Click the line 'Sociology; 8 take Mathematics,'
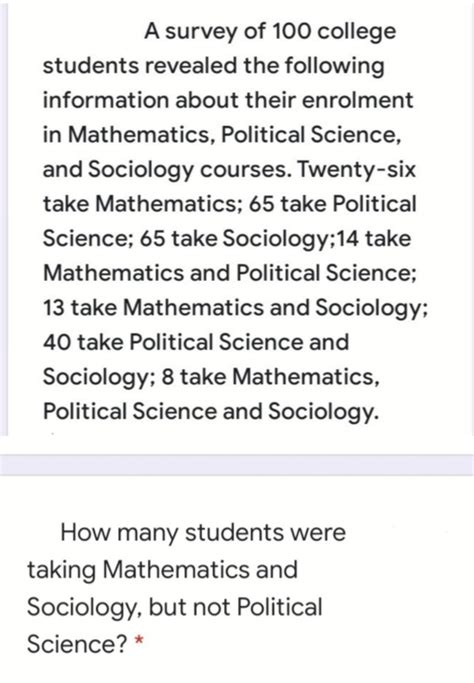Image resolution: width=474 pixels, height=683 pixels. pos(211,377)
